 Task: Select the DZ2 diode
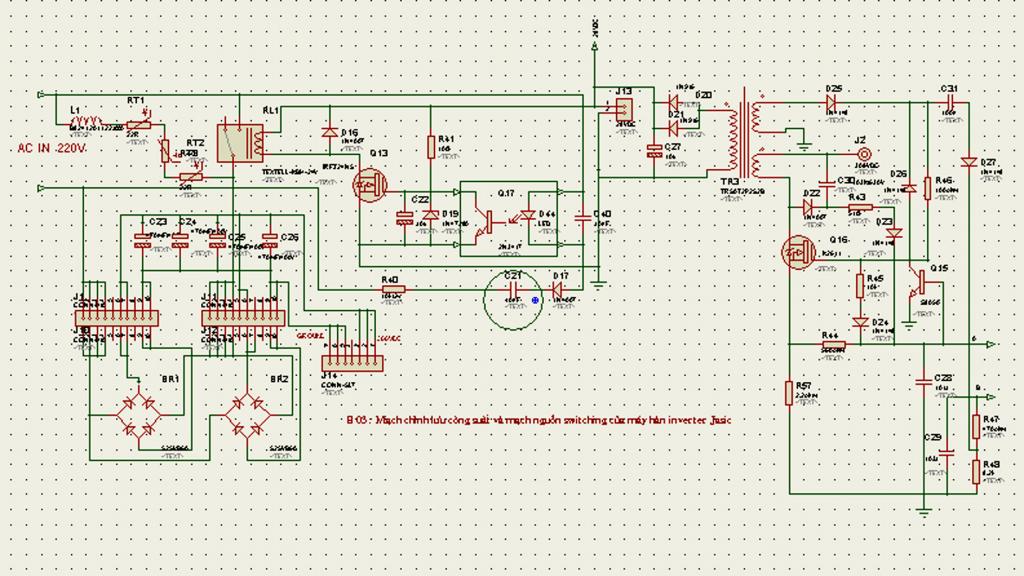(808, 207)
